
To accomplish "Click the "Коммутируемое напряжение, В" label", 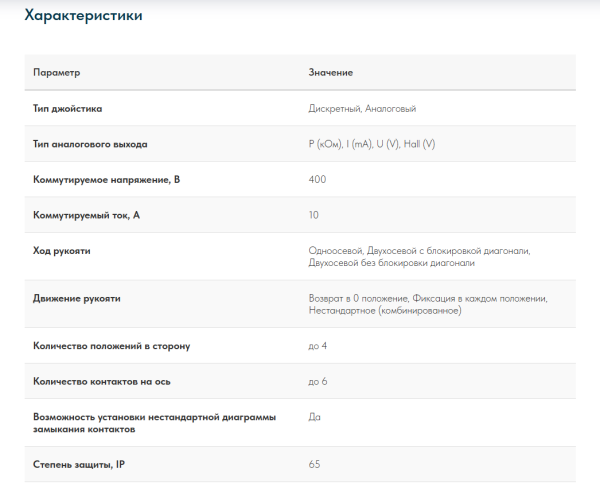I will (x=106, y=179).
